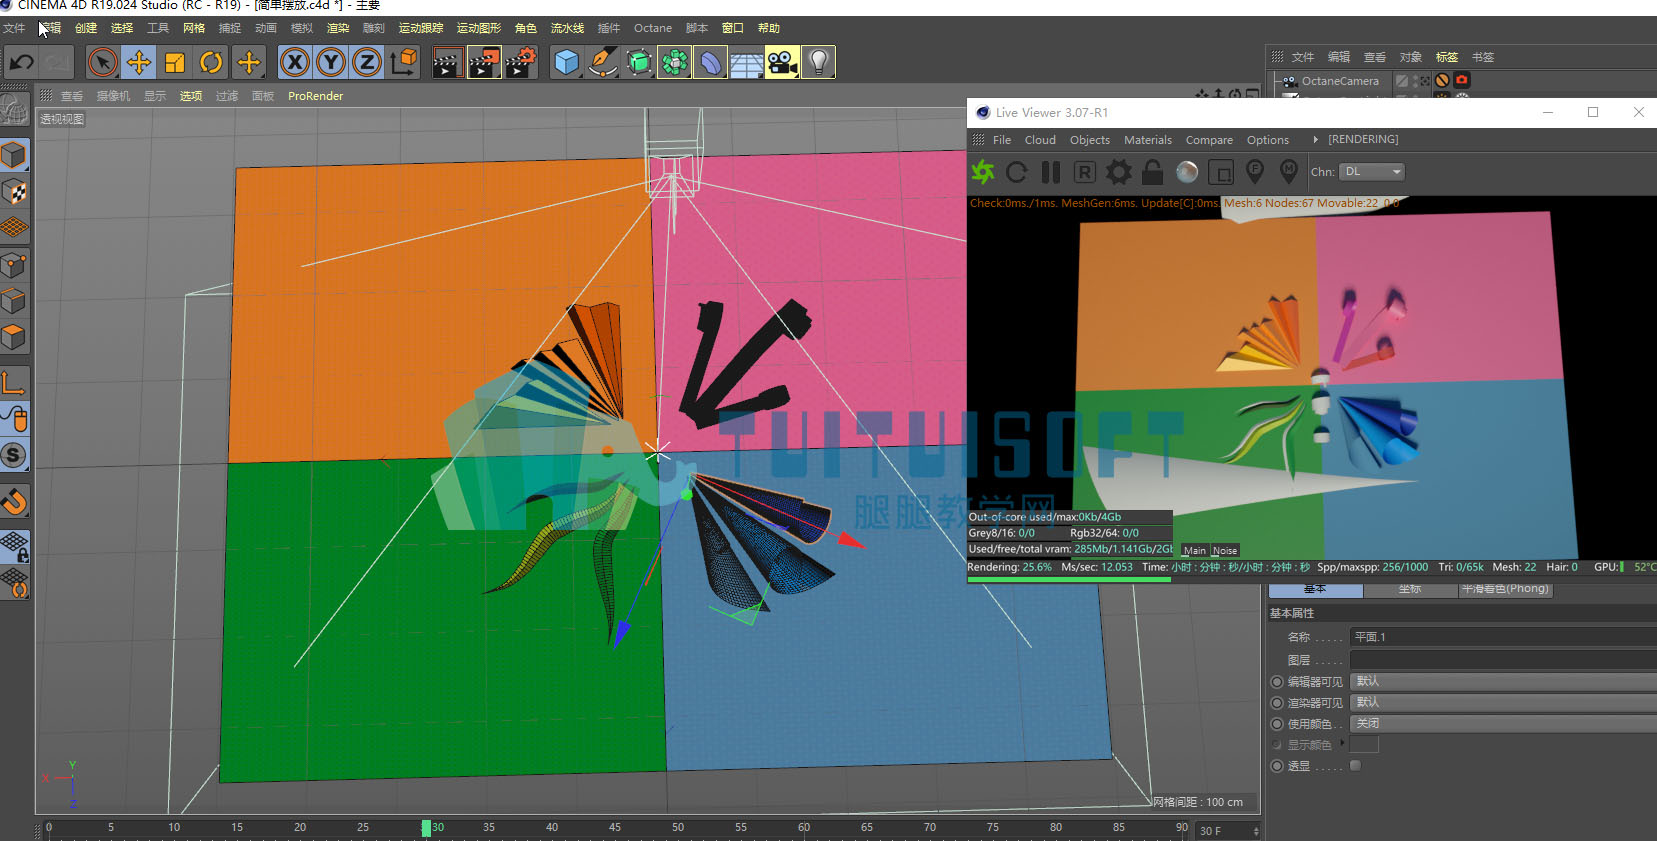The height and width of the screenshot is (841, 1657).
Task: Restart render in Live Viewer
Action: (x=1017, y=172)
